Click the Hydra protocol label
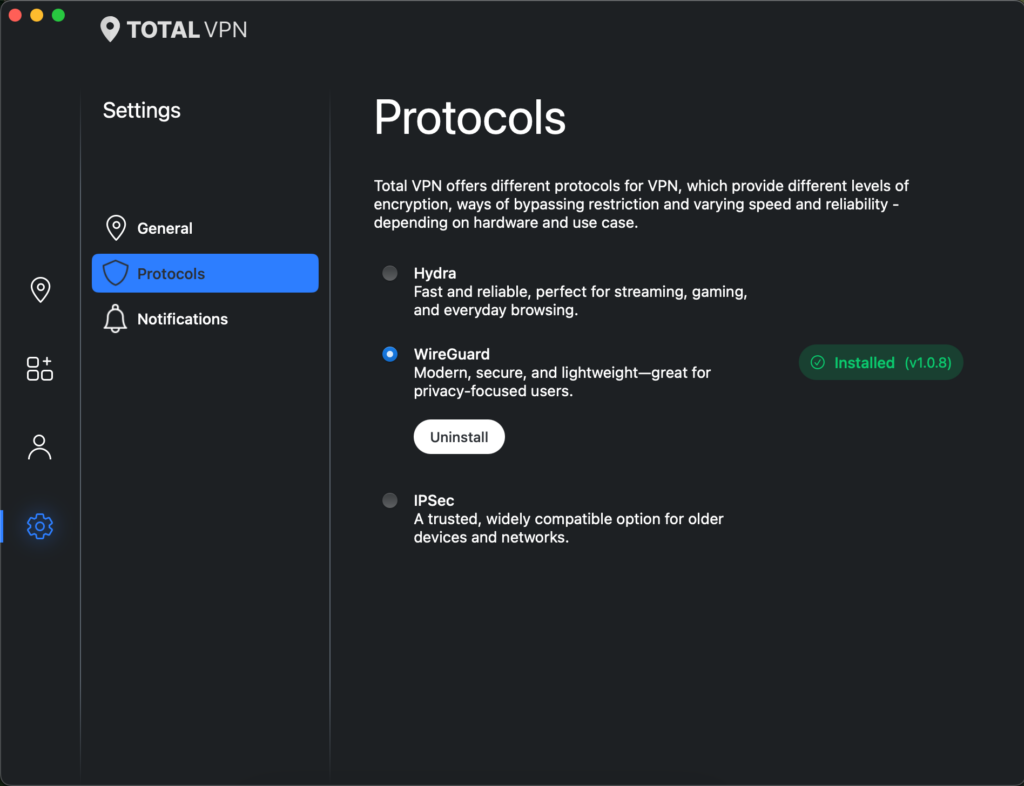 point(435,273)
